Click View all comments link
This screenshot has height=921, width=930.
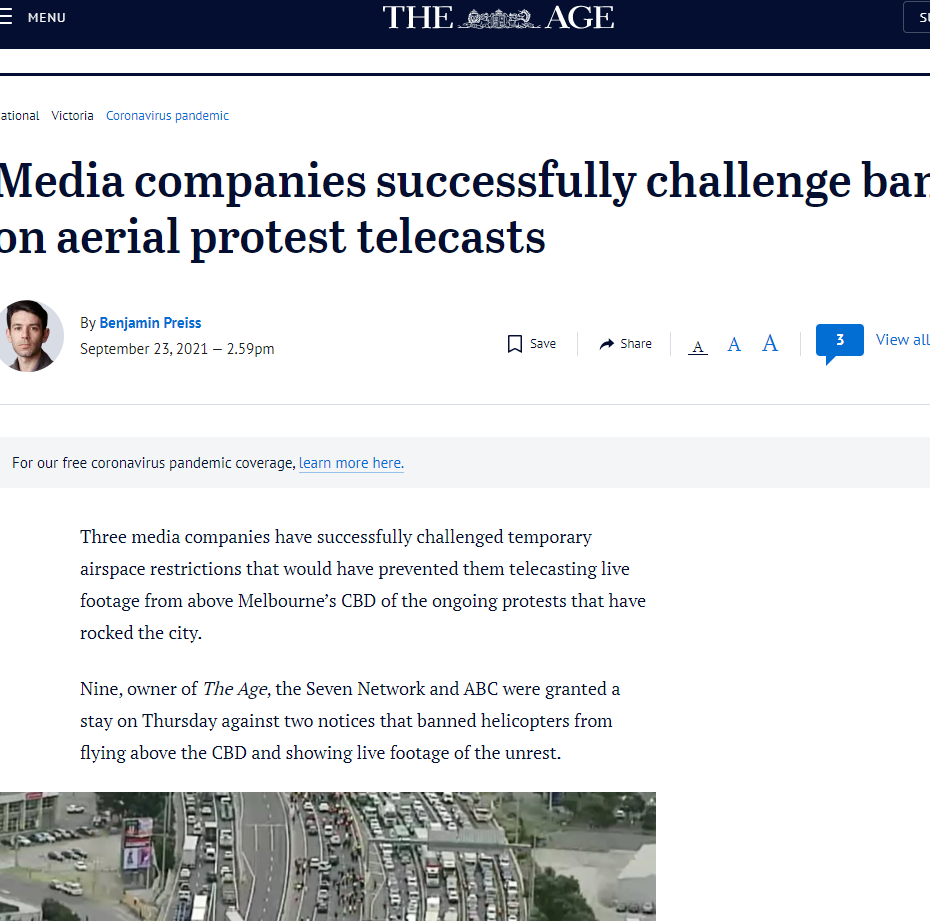coord(902,340)
